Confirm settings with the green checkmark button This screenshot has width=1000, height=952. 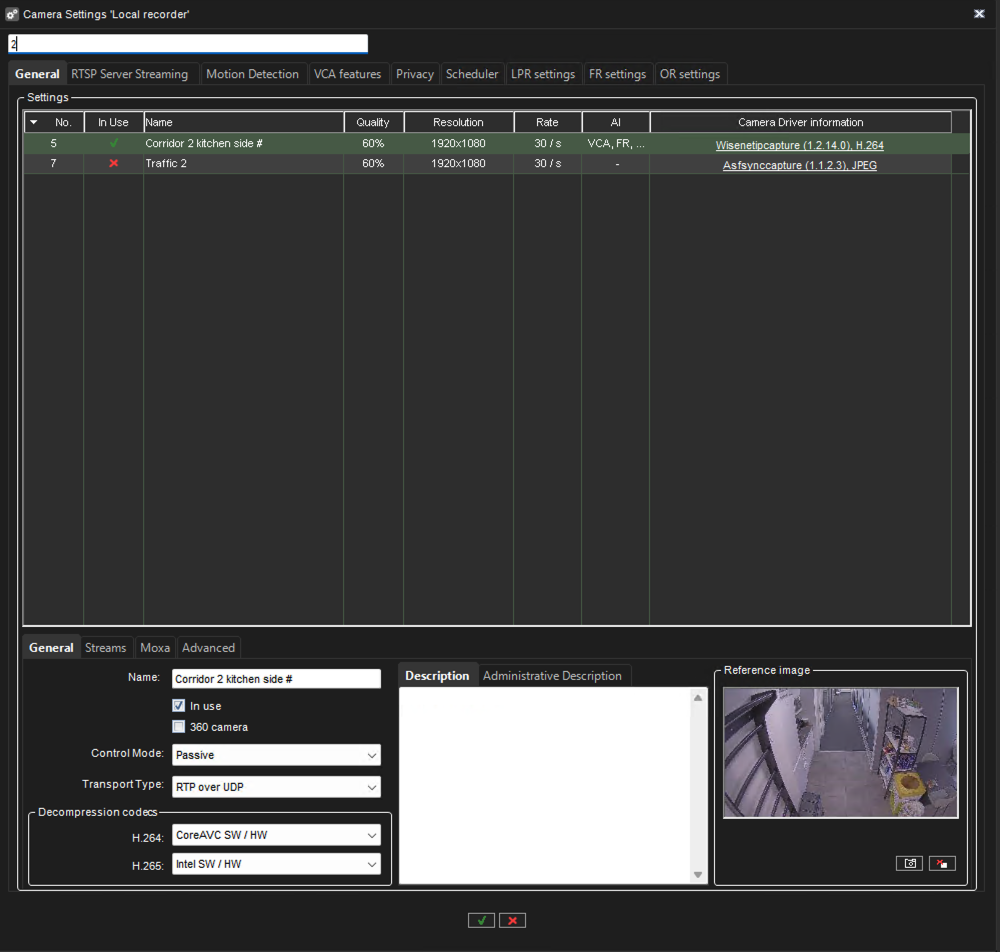point(481,920)
